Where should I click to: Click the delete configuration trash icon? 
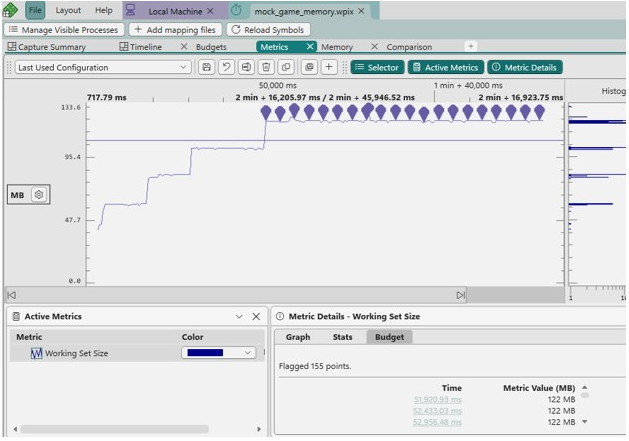pos(266,67)
